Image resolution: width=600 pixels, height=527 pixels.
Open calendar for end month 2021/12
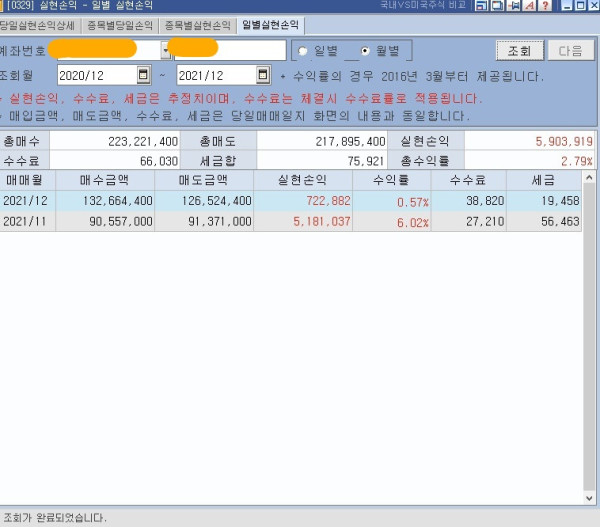point(263,75)
